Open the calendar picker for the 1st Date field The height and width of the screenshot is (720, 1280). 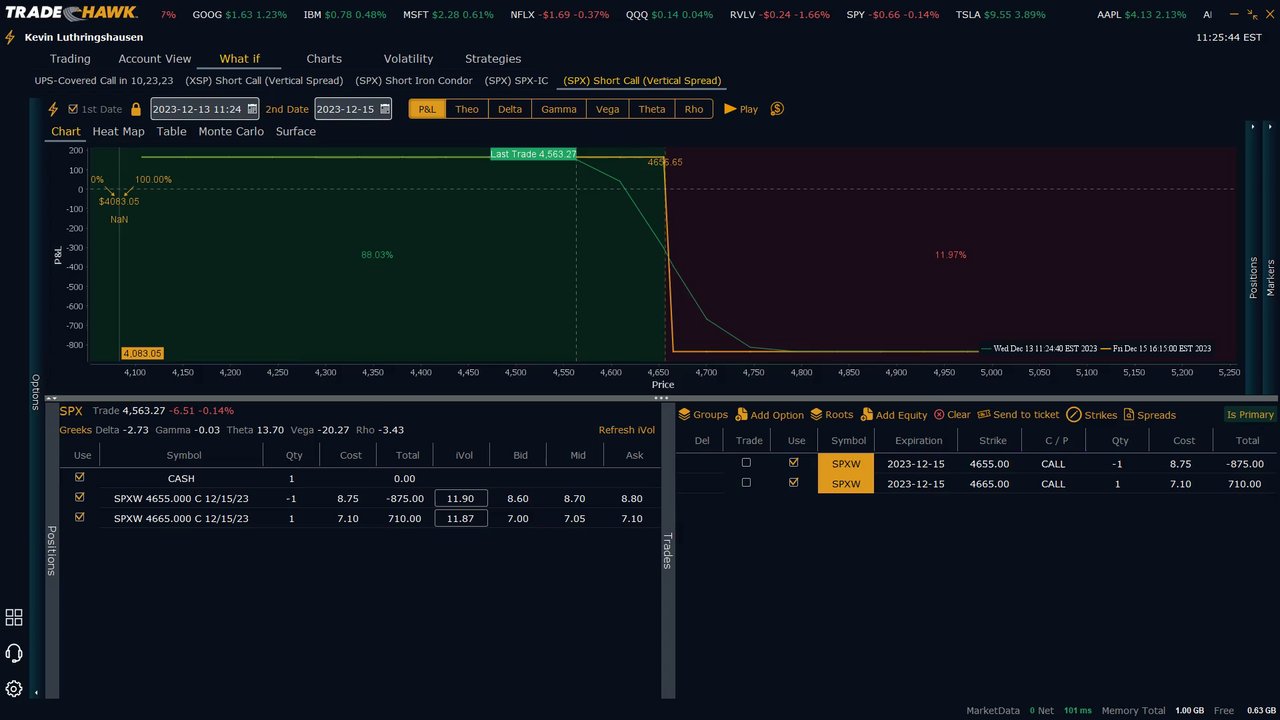pyautogui.click(x=252, y=109)
